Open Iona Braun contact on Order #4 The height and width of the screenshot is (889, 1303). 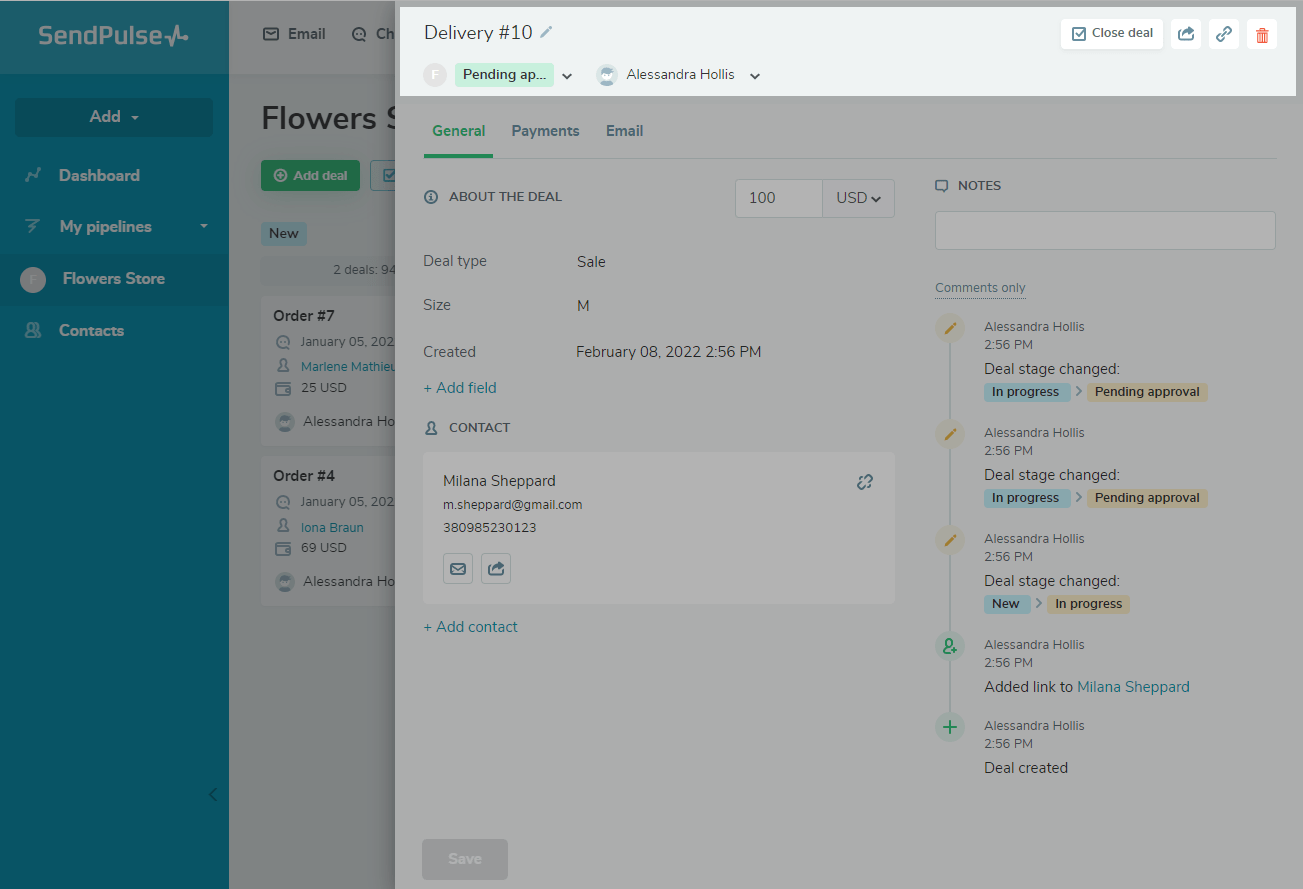(x=332, y=527)
